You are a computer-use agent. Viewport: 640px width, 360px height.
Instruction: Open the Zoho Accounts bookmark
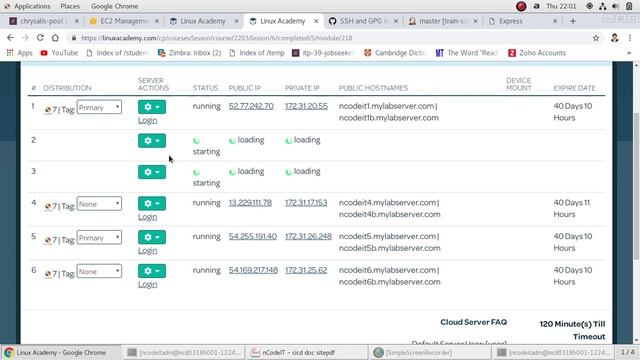click(x=537, y=53)
